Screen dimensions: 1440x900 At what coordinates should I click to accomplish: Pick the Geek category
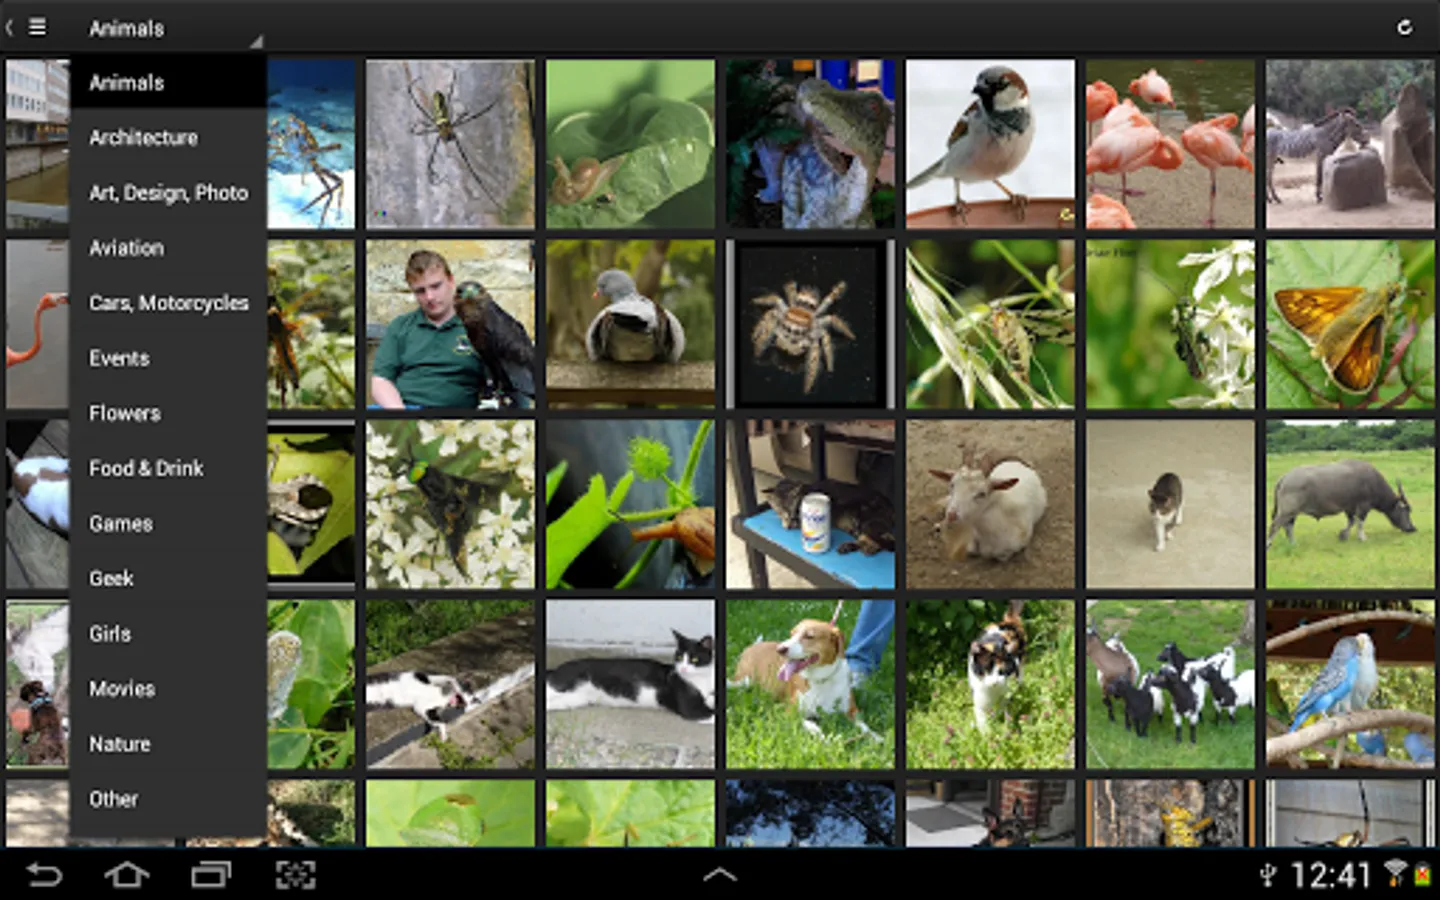(168, 577)
